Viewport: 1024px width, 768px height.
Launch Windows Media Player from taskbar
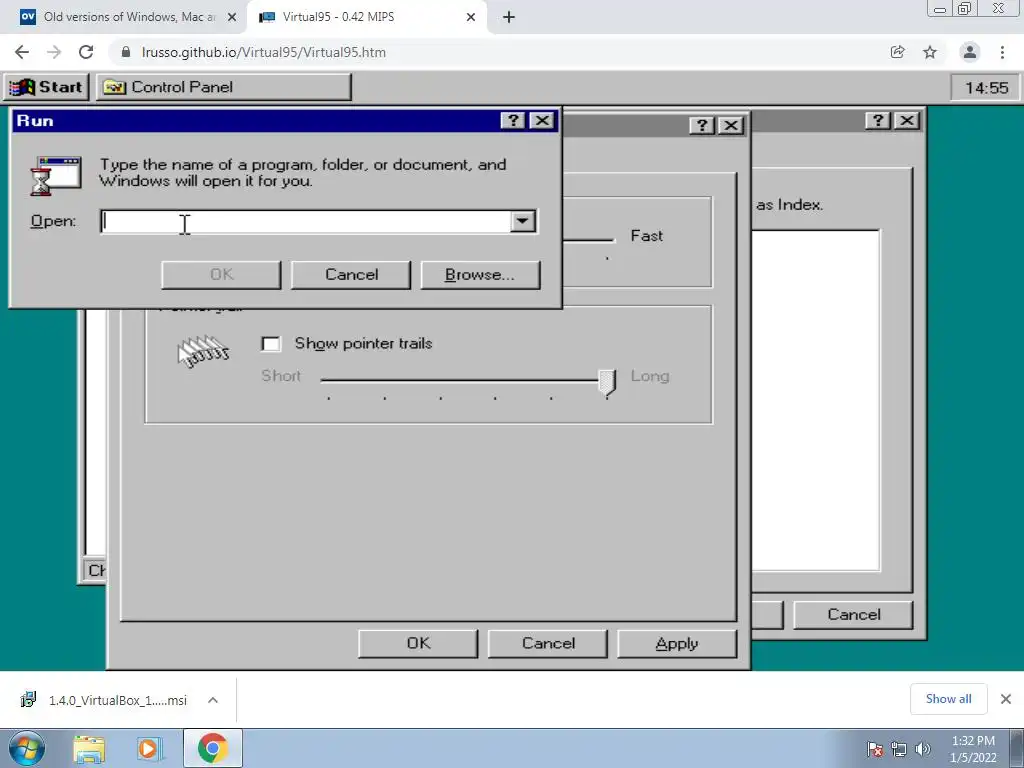tap(150, 749)
